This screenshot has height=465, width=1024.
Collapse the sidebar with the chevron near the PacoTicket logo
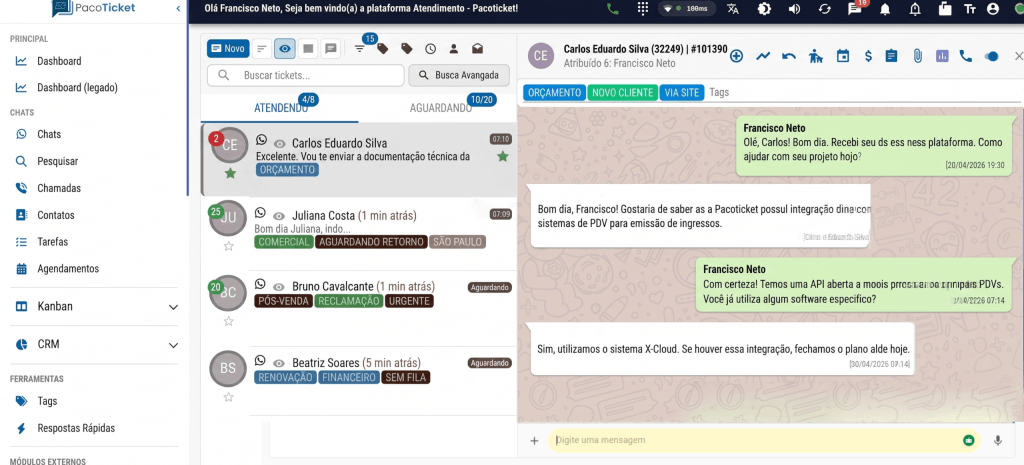pyautogui.click(x=178, y=8)
